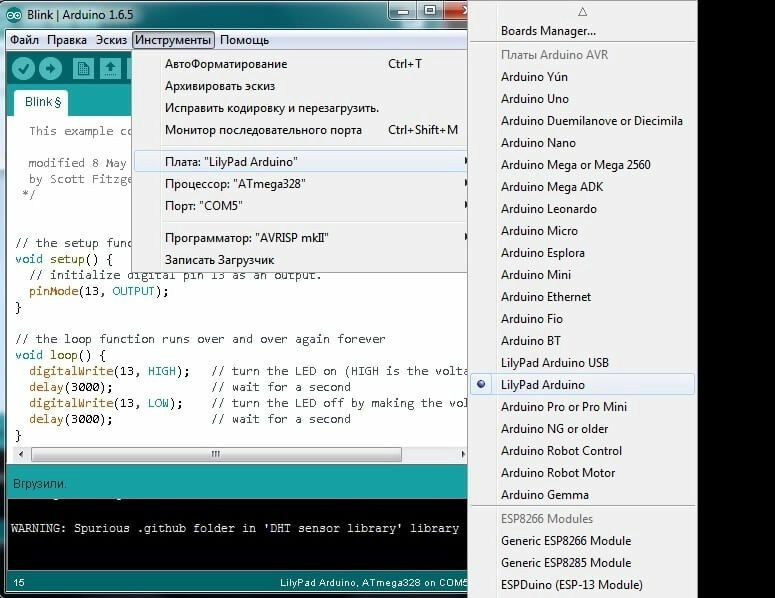The image size is (775, 598).
Task: Choose Generic ESP8285 Module
Action: point(583,563)
